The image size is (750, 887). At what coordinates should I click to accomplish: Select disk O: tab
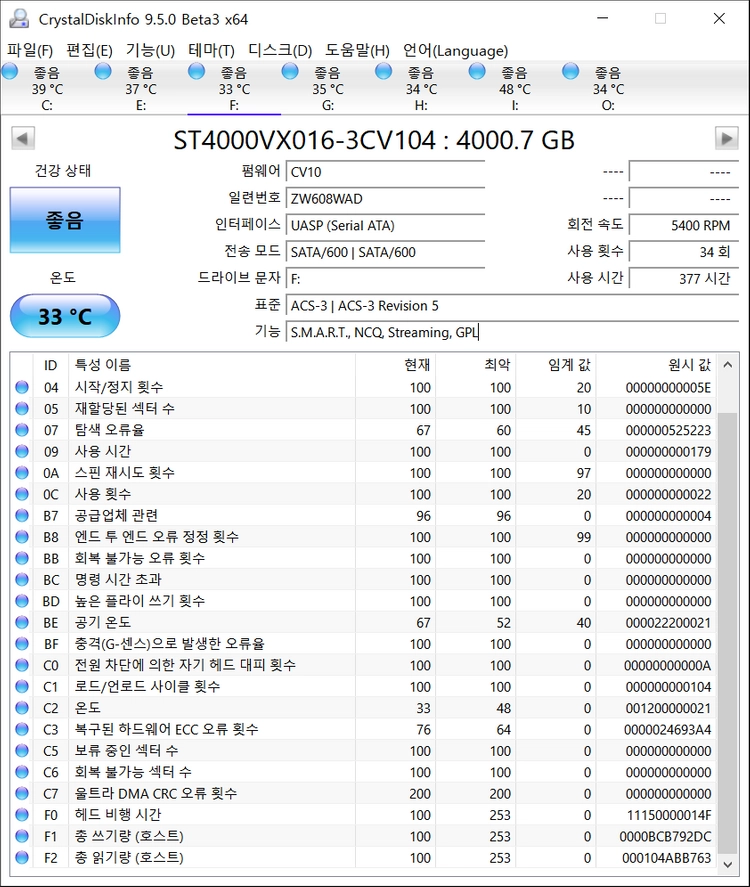608,88
